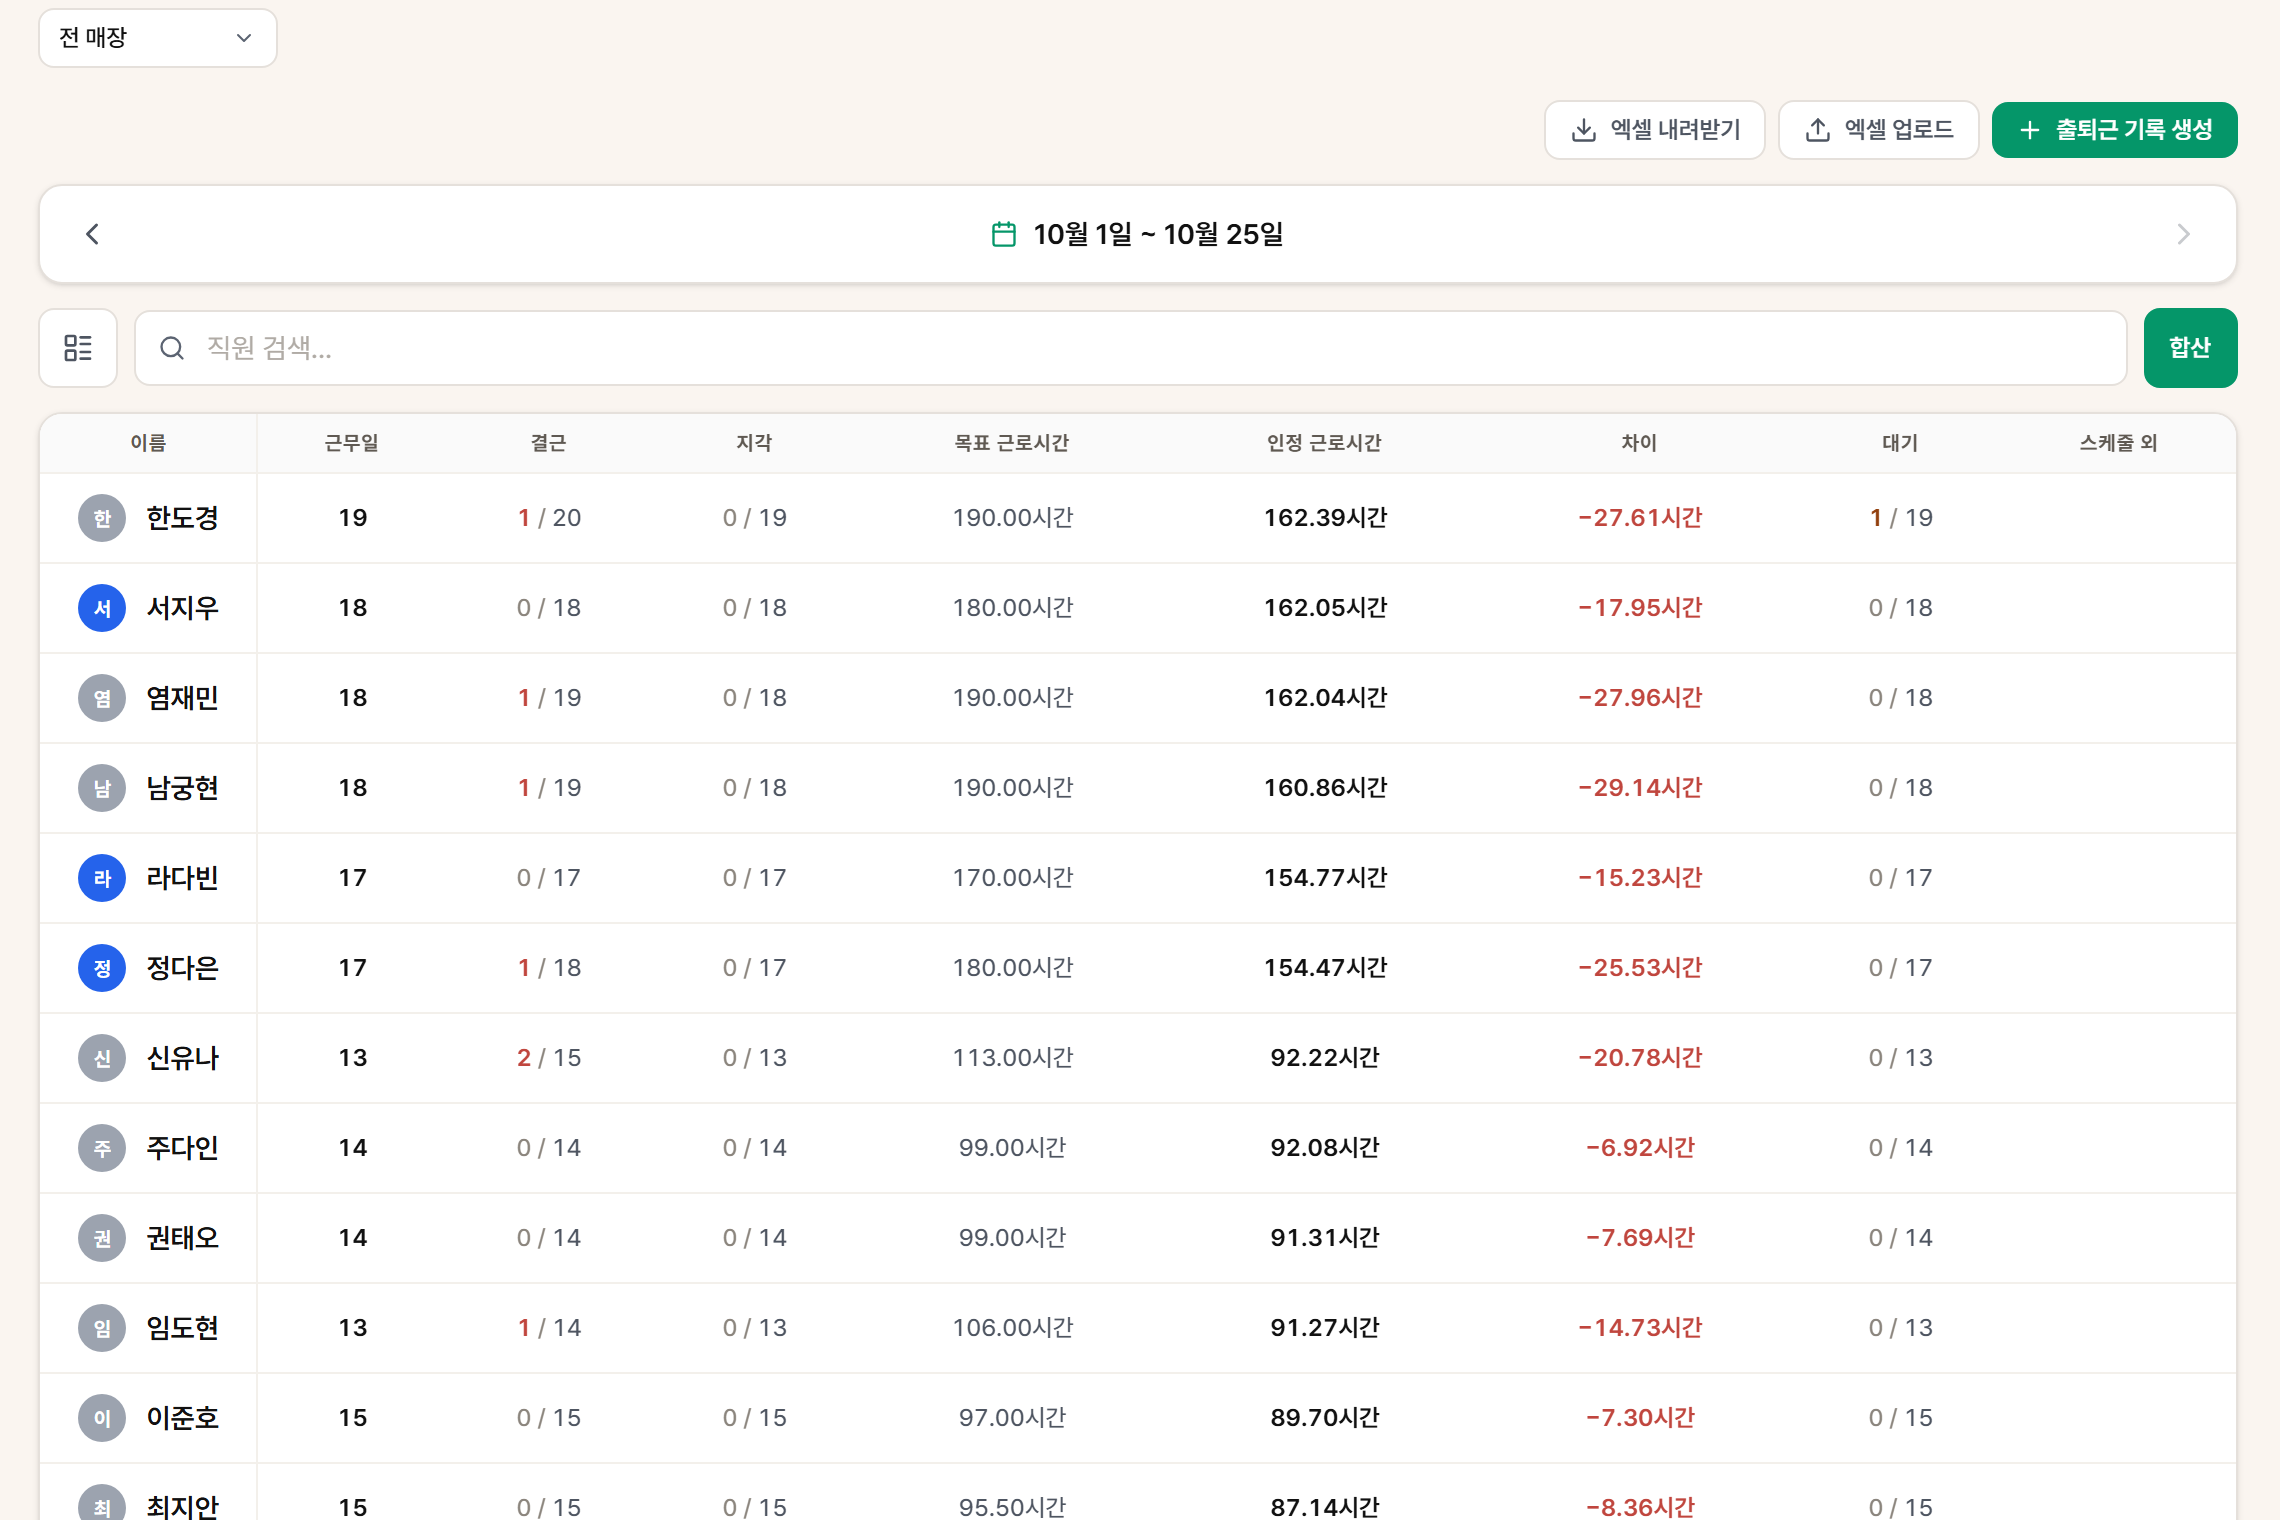Image resolution: width=2280 pixels, height=1520 pixels.
Task: Focus the 직원 검색 search field
Action: [x=1131, y=348]
